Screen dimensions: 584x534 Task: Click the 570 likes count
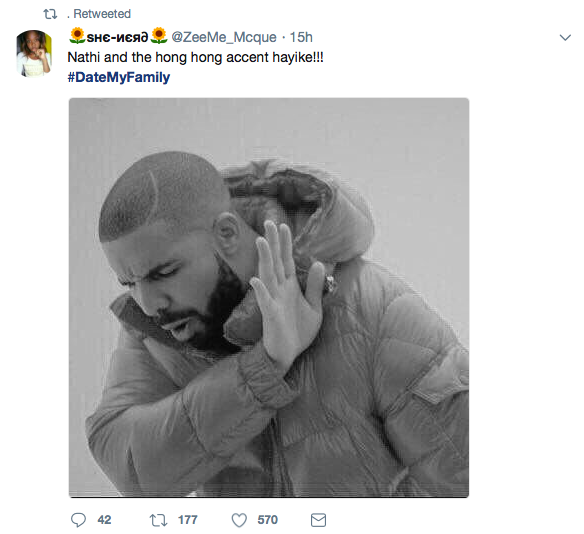(267, 520)
